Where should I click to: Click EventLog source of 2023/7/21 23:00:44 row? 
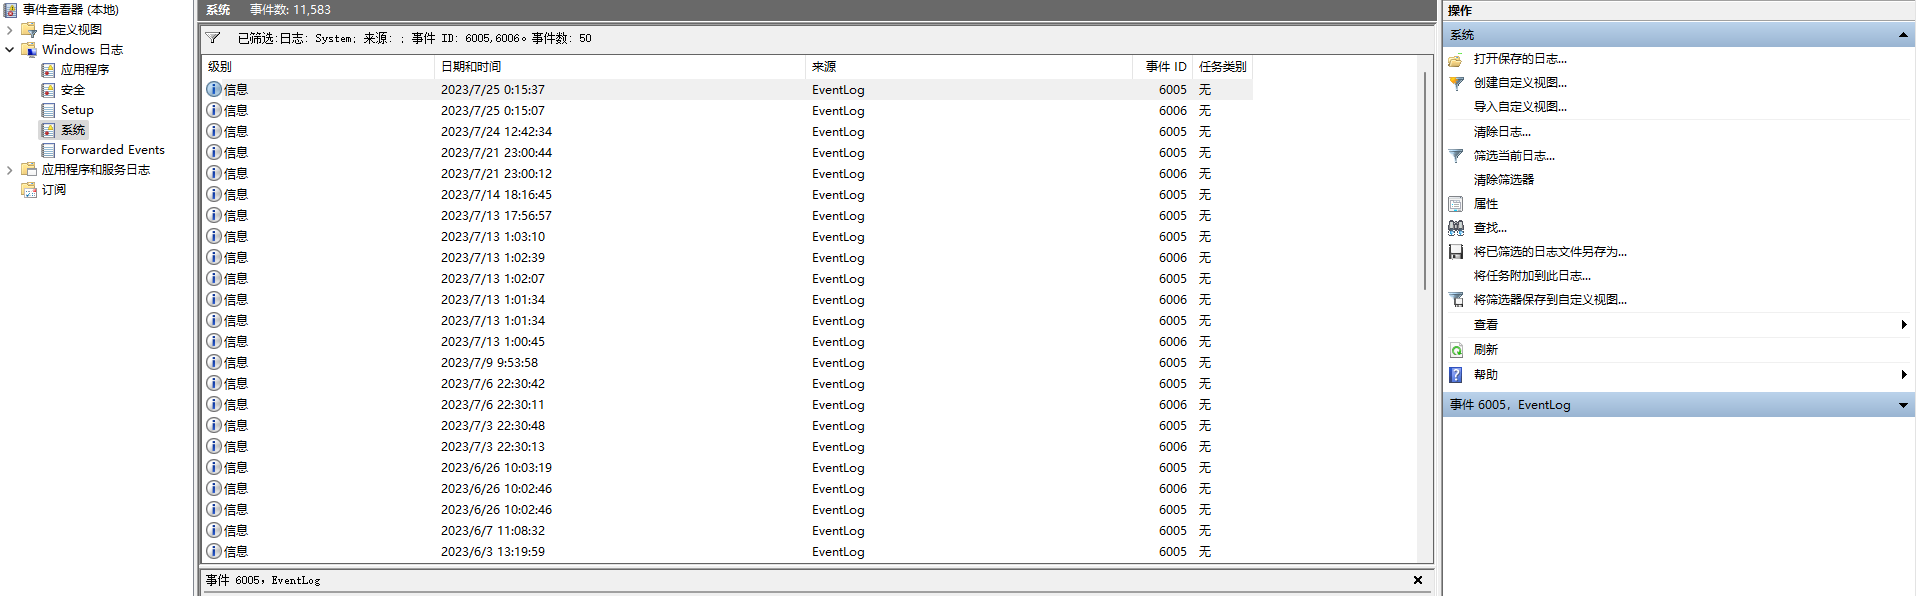[x=838, y=153]
